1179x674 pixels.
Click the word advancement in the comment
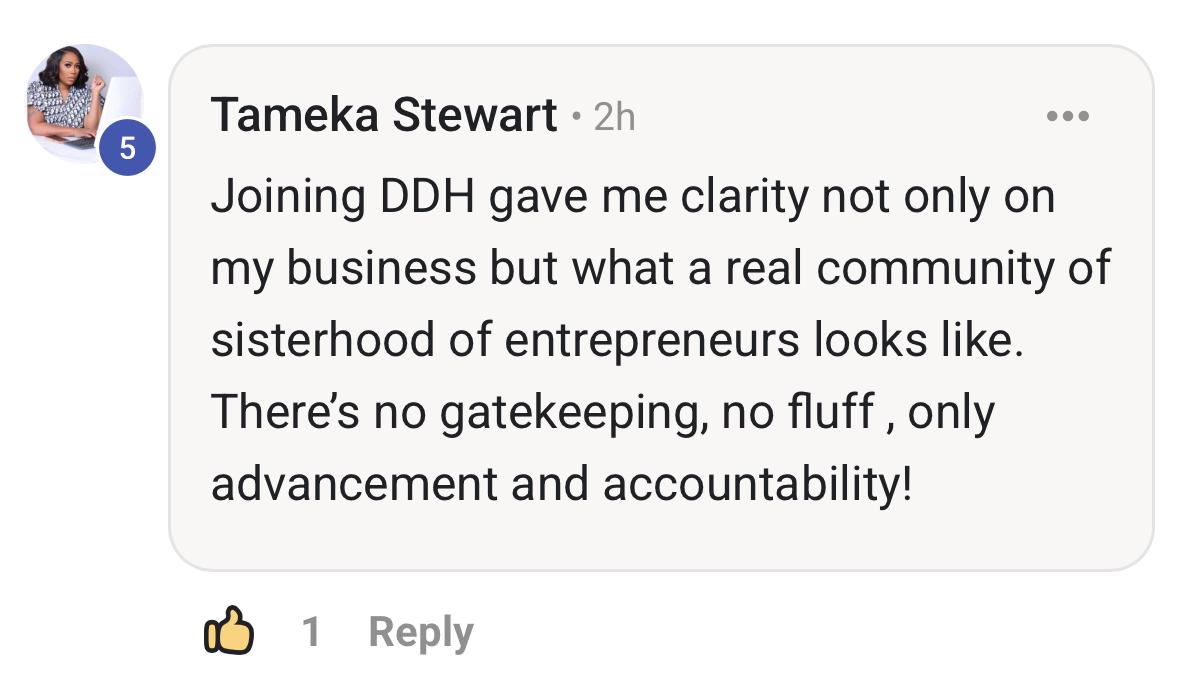[354, 484]
